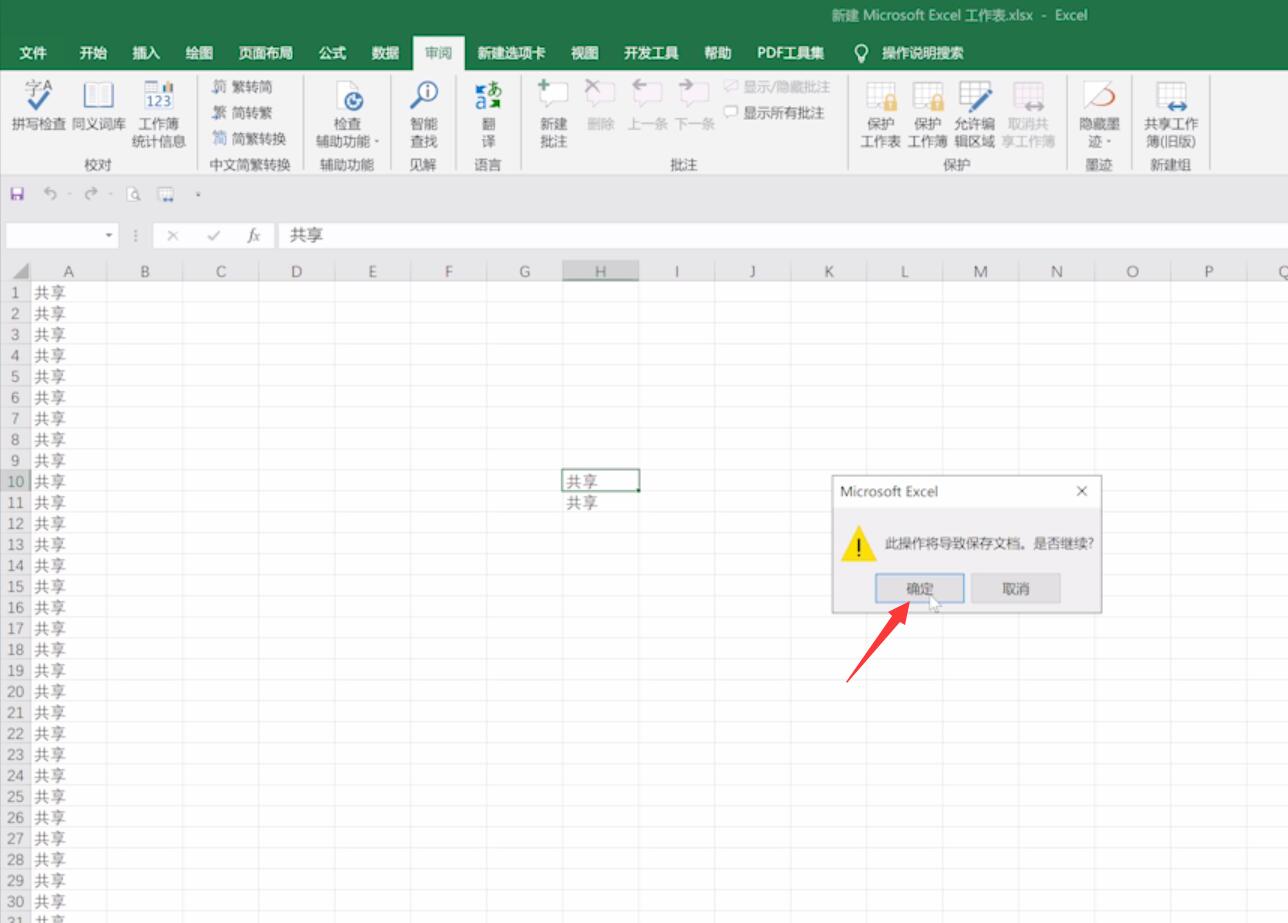The width and height of the screenshot is (1288, 923).
Task: Expand the 隐藏墨迹 dropdown arrow
Action: (x=1109, y=142)
